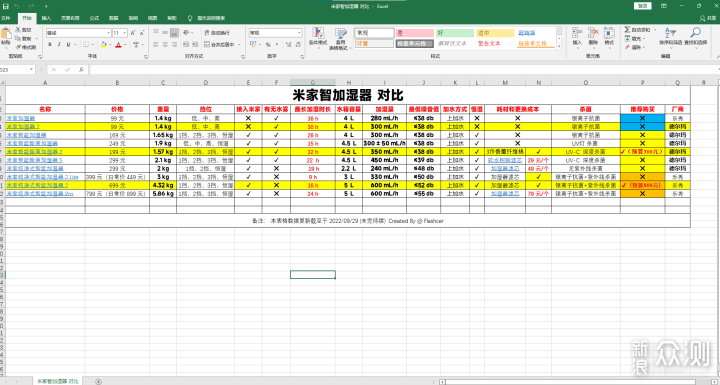Toggle bottom vertical alignment
This screenshot has height=385, width=720.
(x=174, y=33)
